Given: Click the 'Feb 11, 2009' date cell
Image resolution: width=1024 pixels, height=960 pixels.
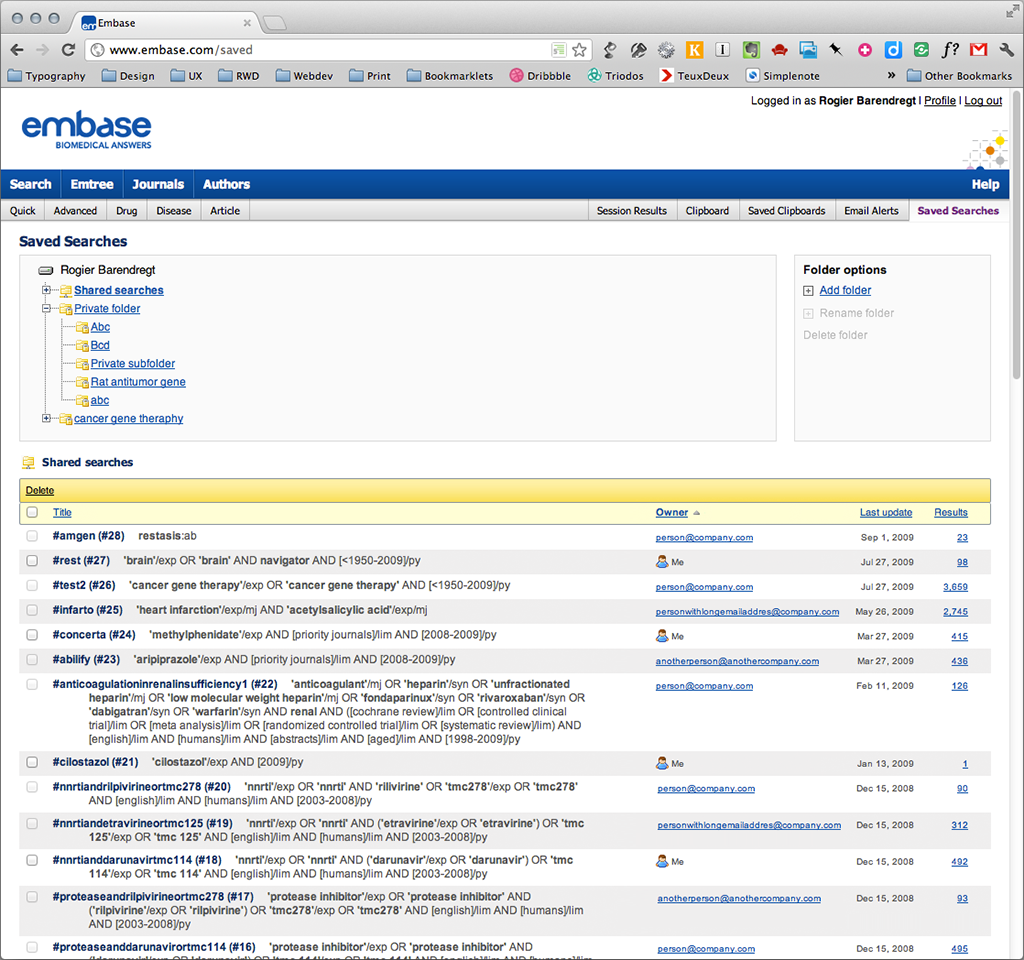Looking at the screenshot, I should click(885, 686).
